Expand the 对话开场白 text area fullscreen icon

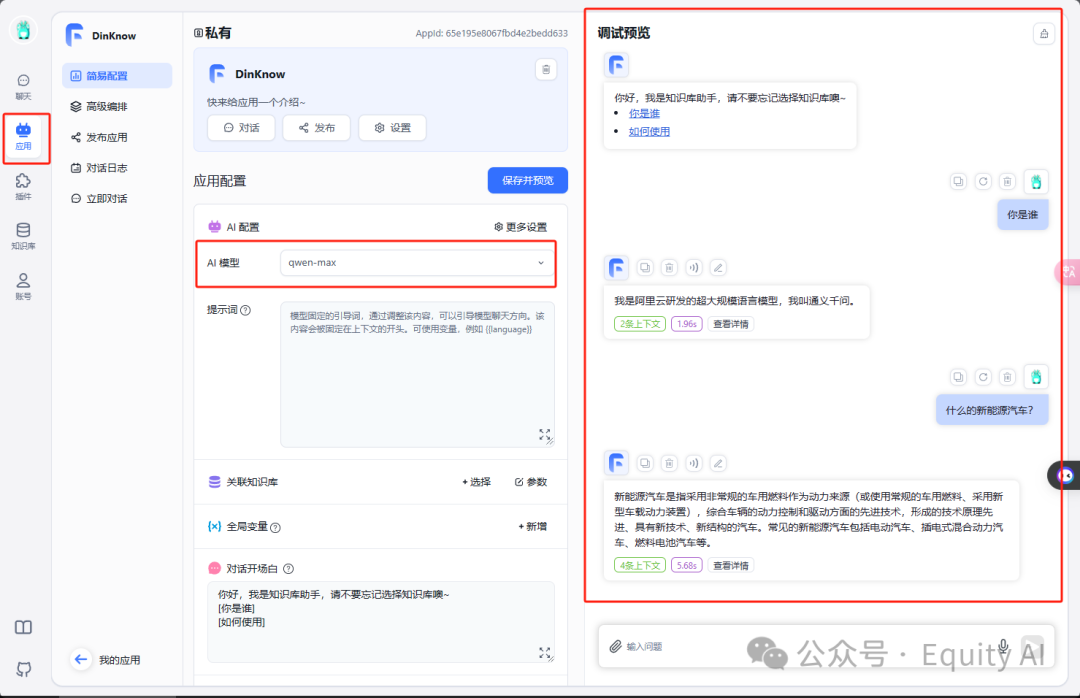[545, 653]
